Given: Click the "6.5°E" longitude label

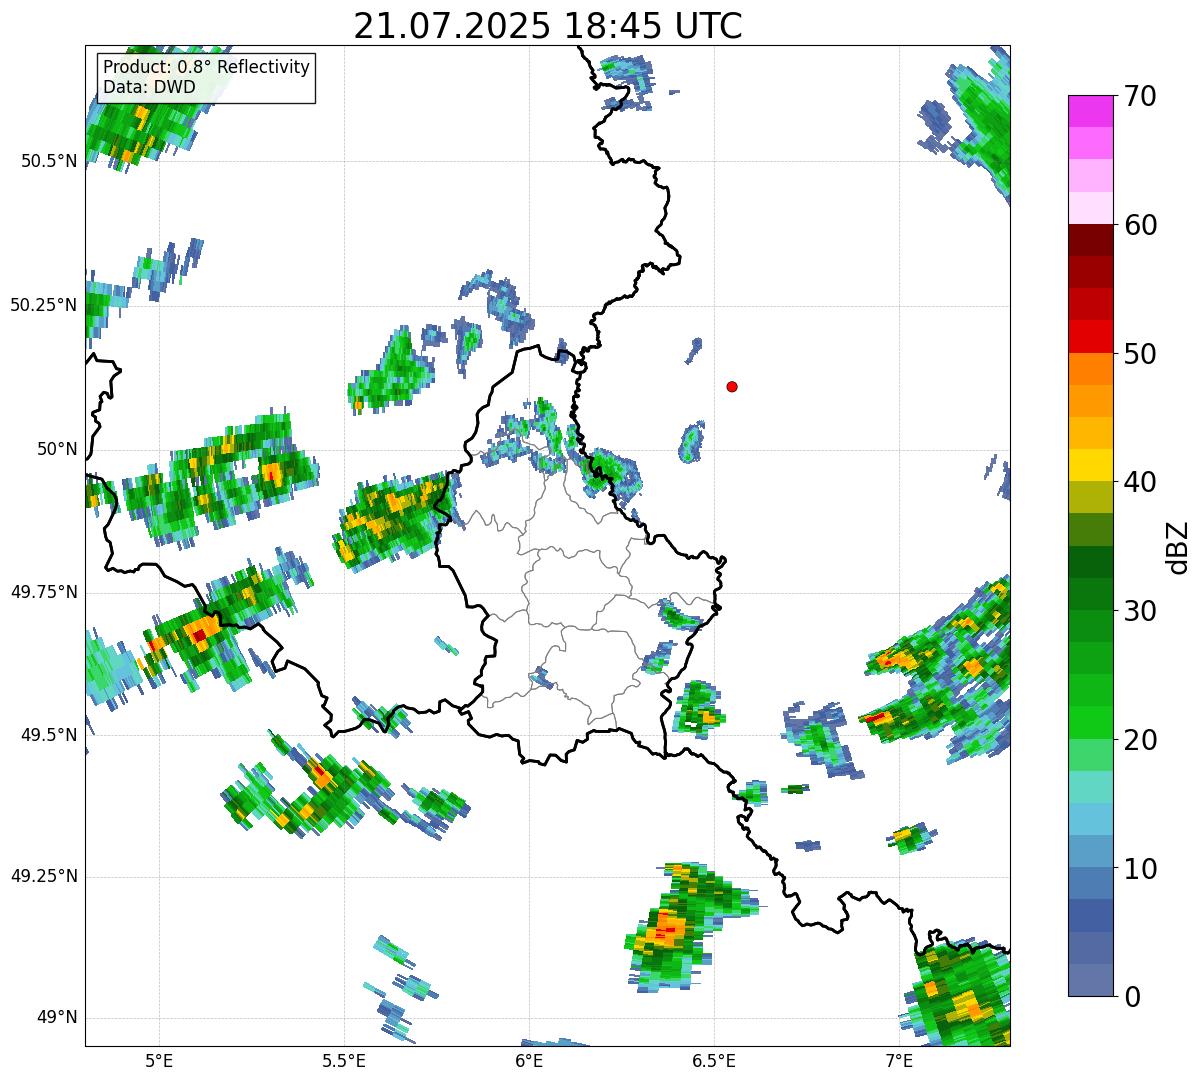Looking at the screenshot, I should (x=714, y=1060).
